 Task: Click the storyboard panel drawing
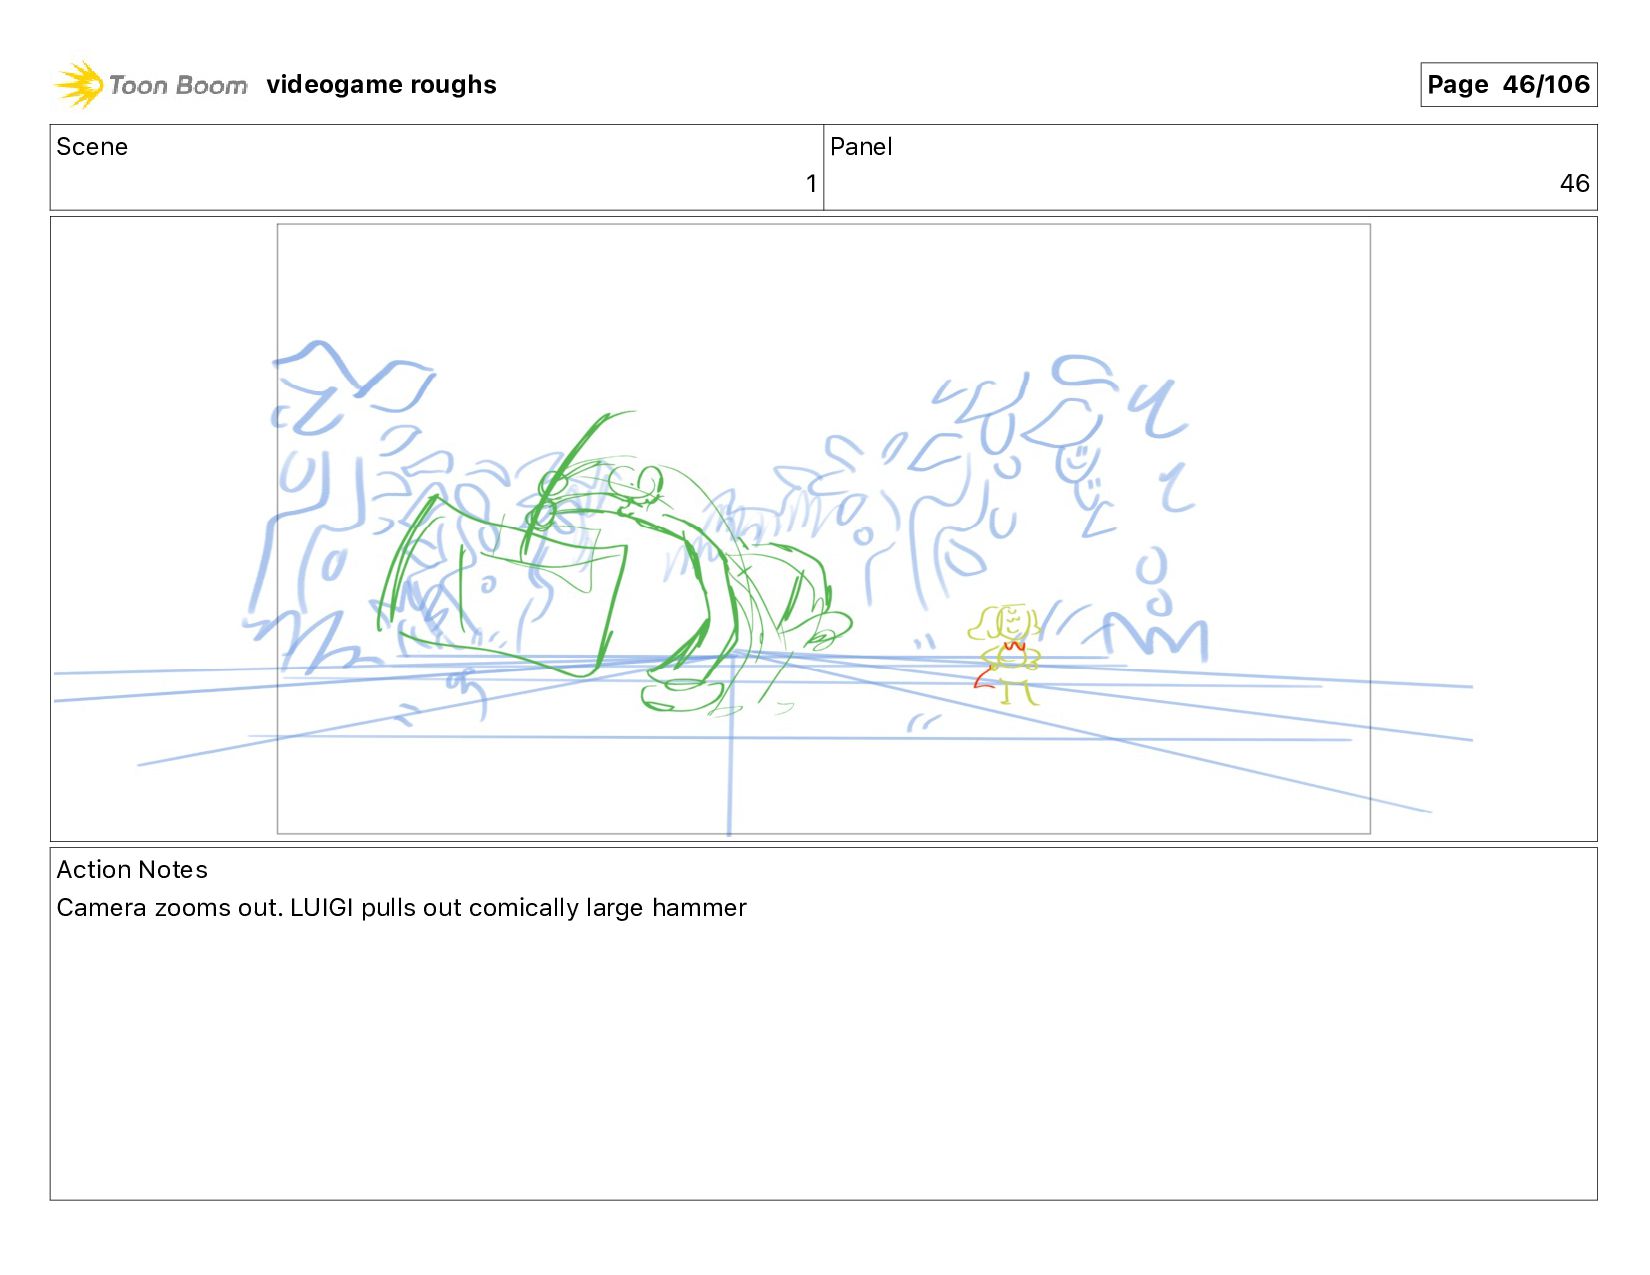[x=823, y=529]
